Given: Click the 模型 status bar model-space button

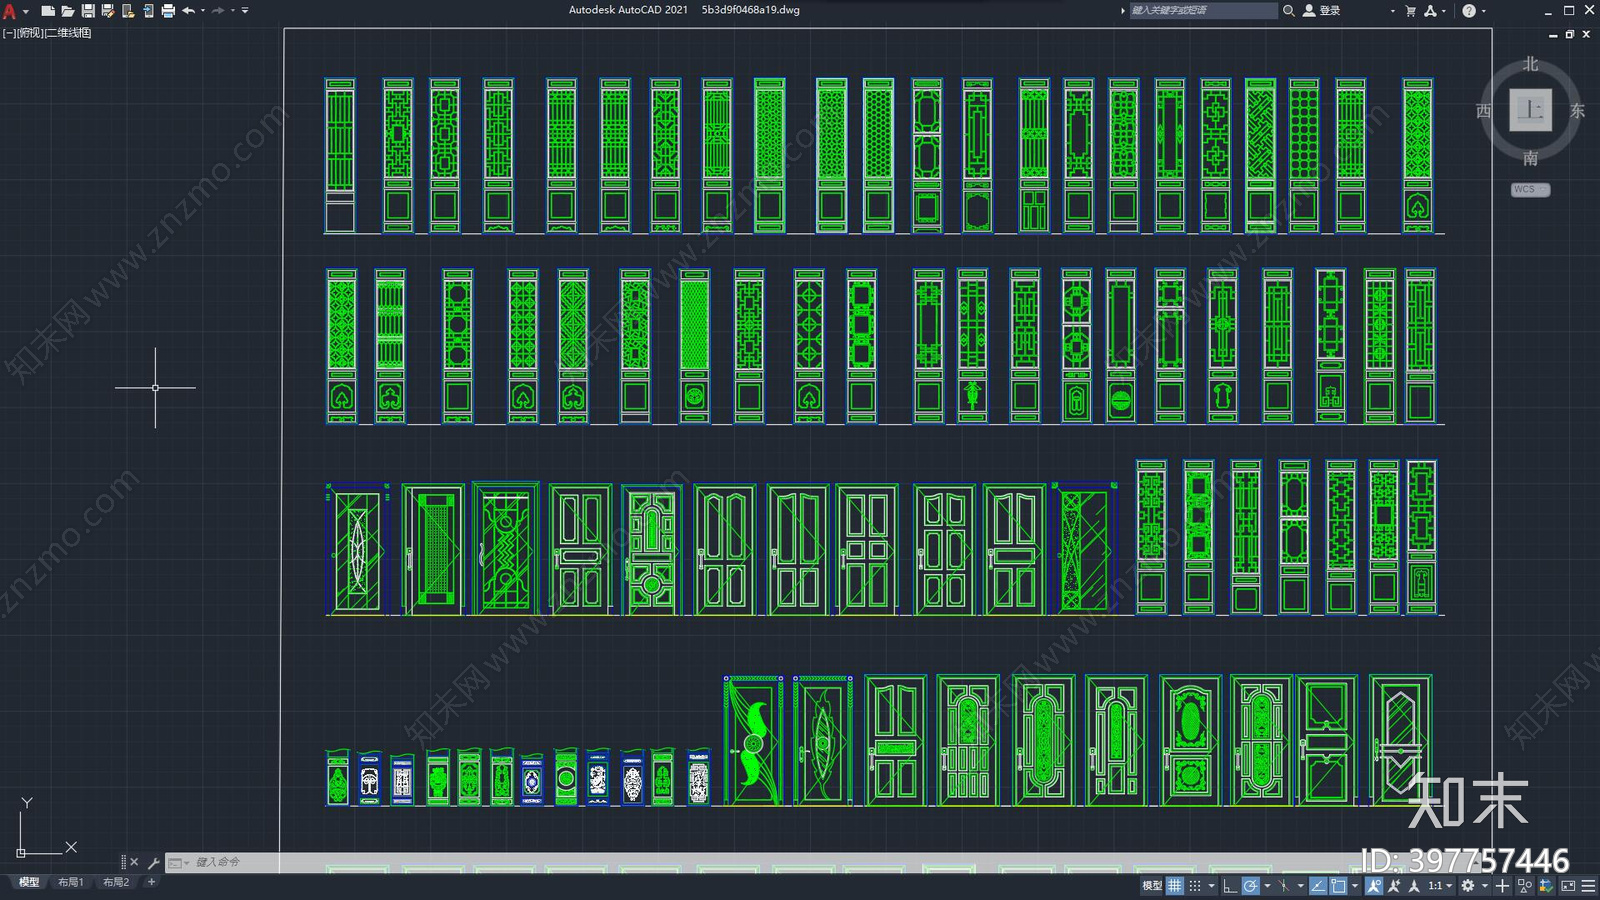Looking at the screenshot, I should click(x=1152, y=886).
